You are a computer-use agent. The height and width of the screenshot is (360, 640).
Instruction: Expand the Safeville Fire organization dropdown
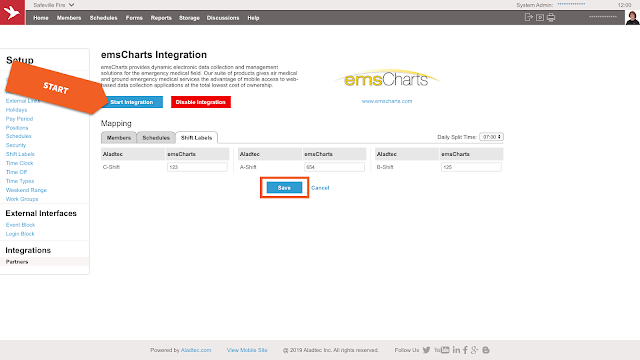tap(53, 5)
